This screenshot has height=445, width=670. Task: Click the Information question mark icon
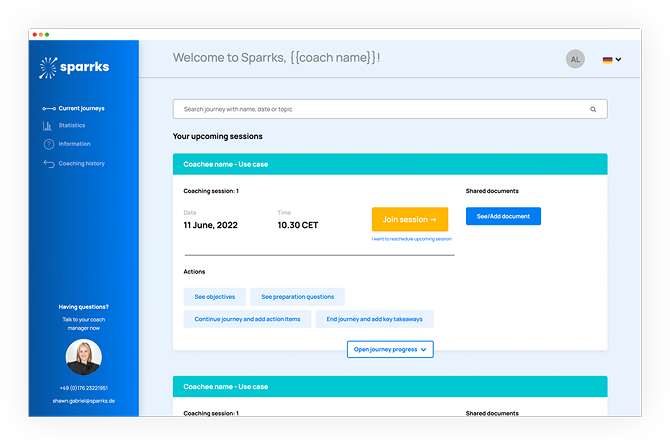[x=48, y=144]
